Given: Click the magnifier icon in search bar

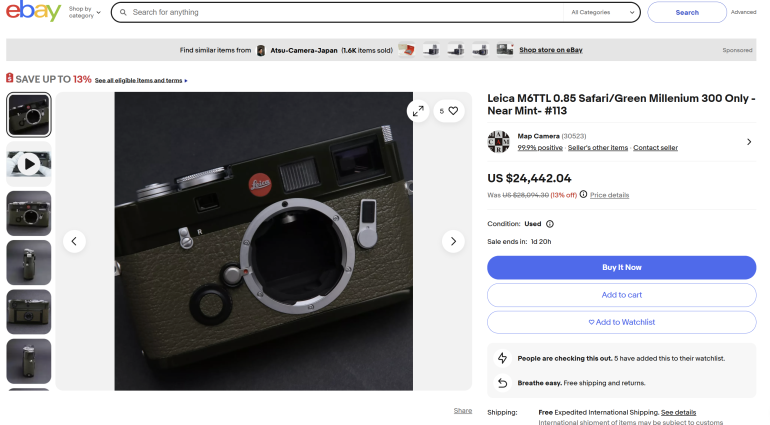Looking at the screenshot, I should pyautogui.click(x=123, y=12).
